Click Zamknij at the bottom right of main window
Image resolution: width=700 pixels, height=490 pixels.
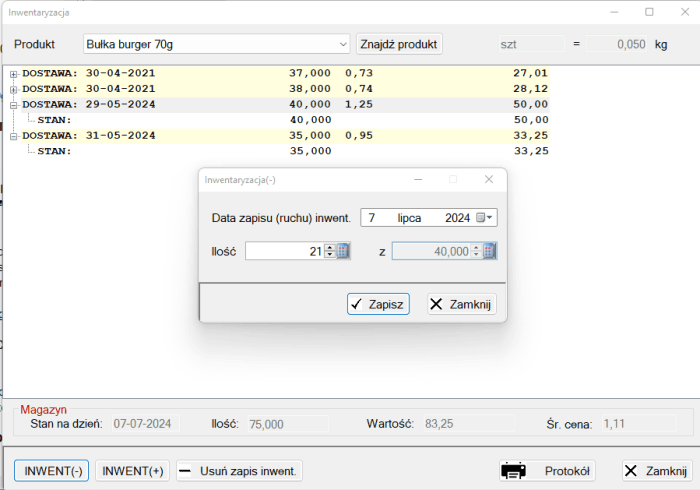point(656,471)
